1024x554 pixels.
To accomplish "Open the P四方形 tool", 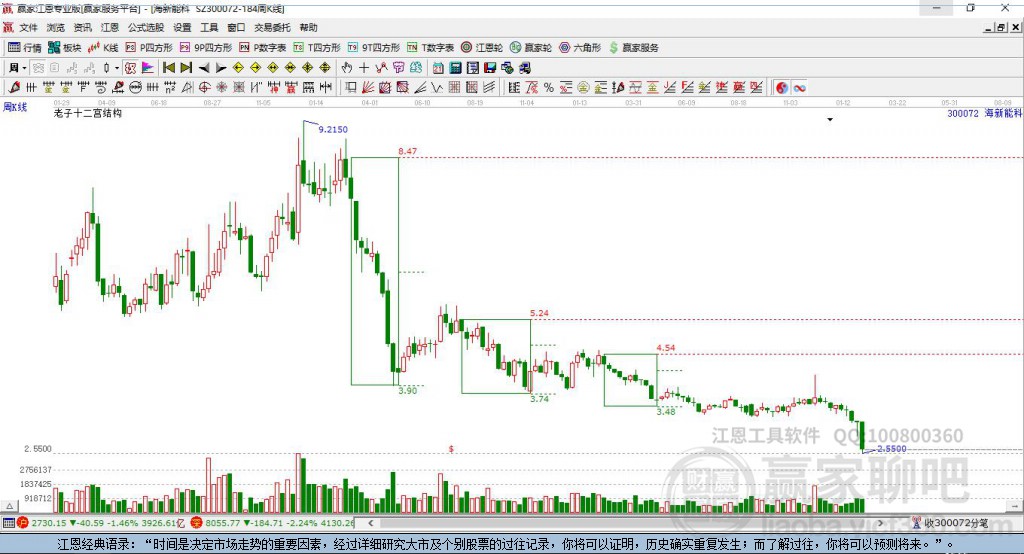I will coord(149,48).
